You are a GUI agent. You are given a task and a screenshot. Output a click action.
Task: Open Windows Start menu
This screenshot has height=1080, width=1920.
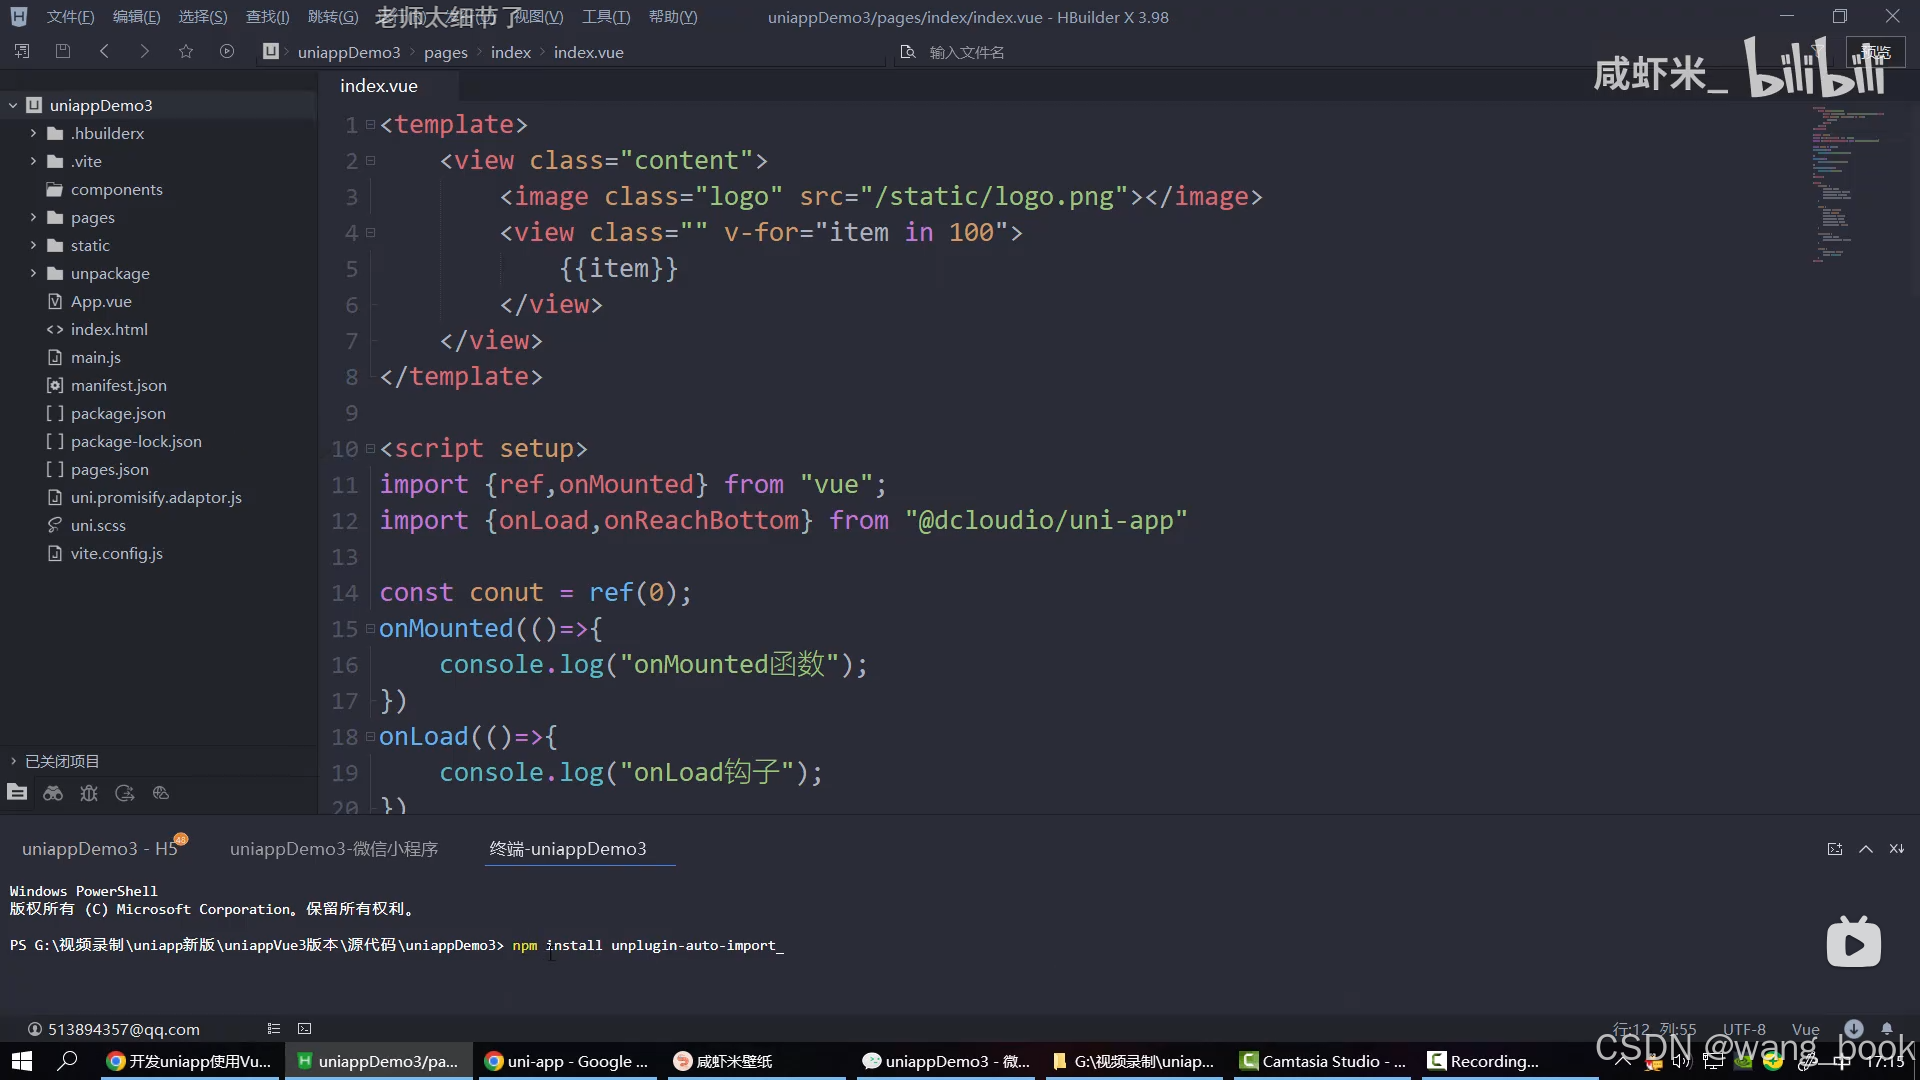[22, 1061]
